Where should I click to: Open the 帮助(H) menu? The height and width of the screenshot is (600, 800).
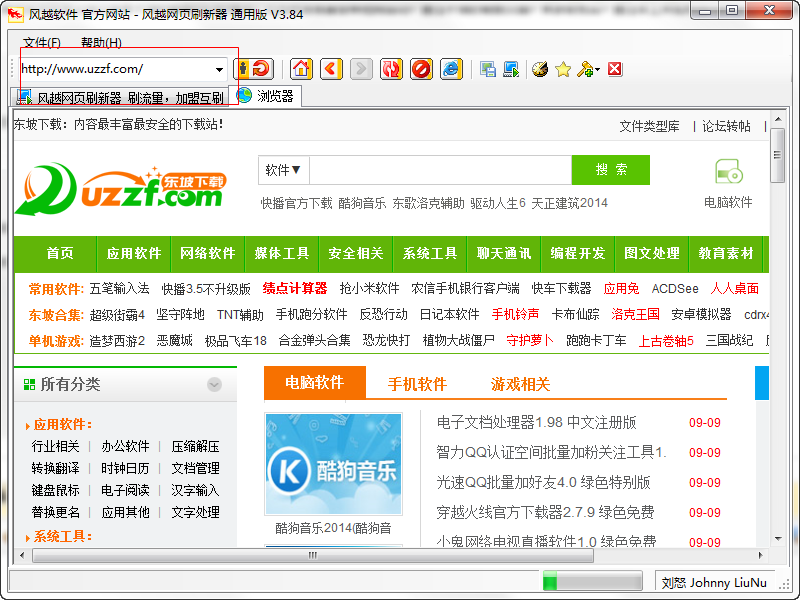(102, 42)
